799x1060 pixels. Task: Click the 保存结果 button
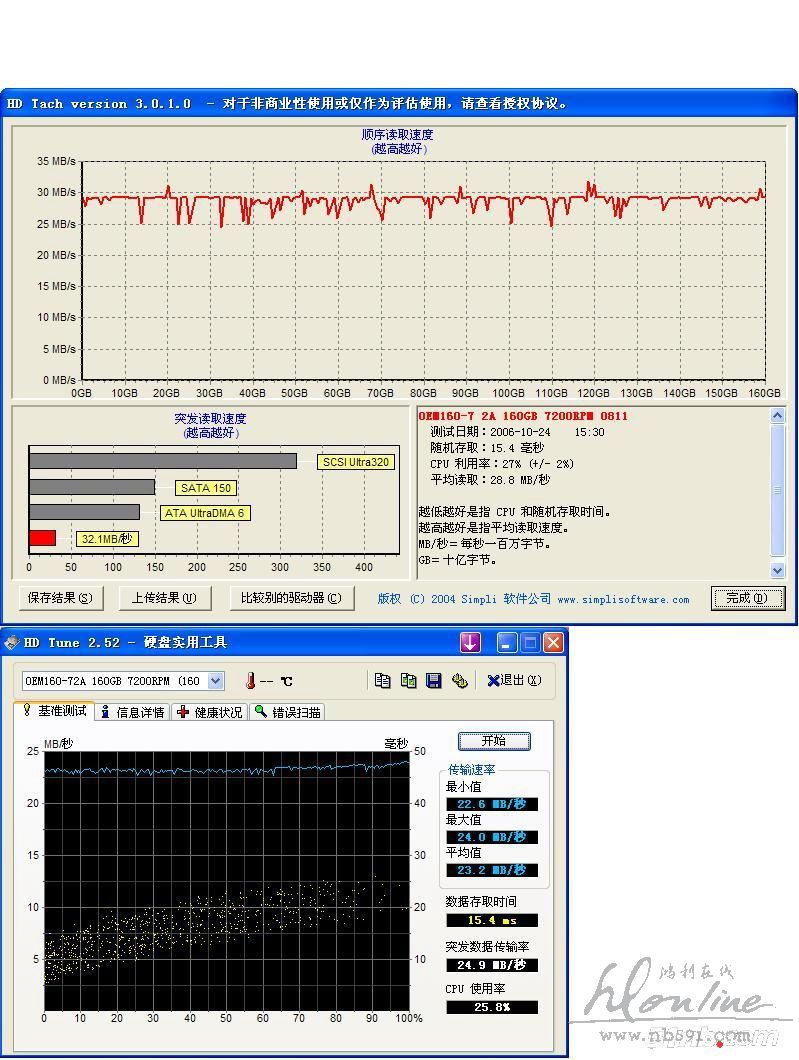pos(60,598)
